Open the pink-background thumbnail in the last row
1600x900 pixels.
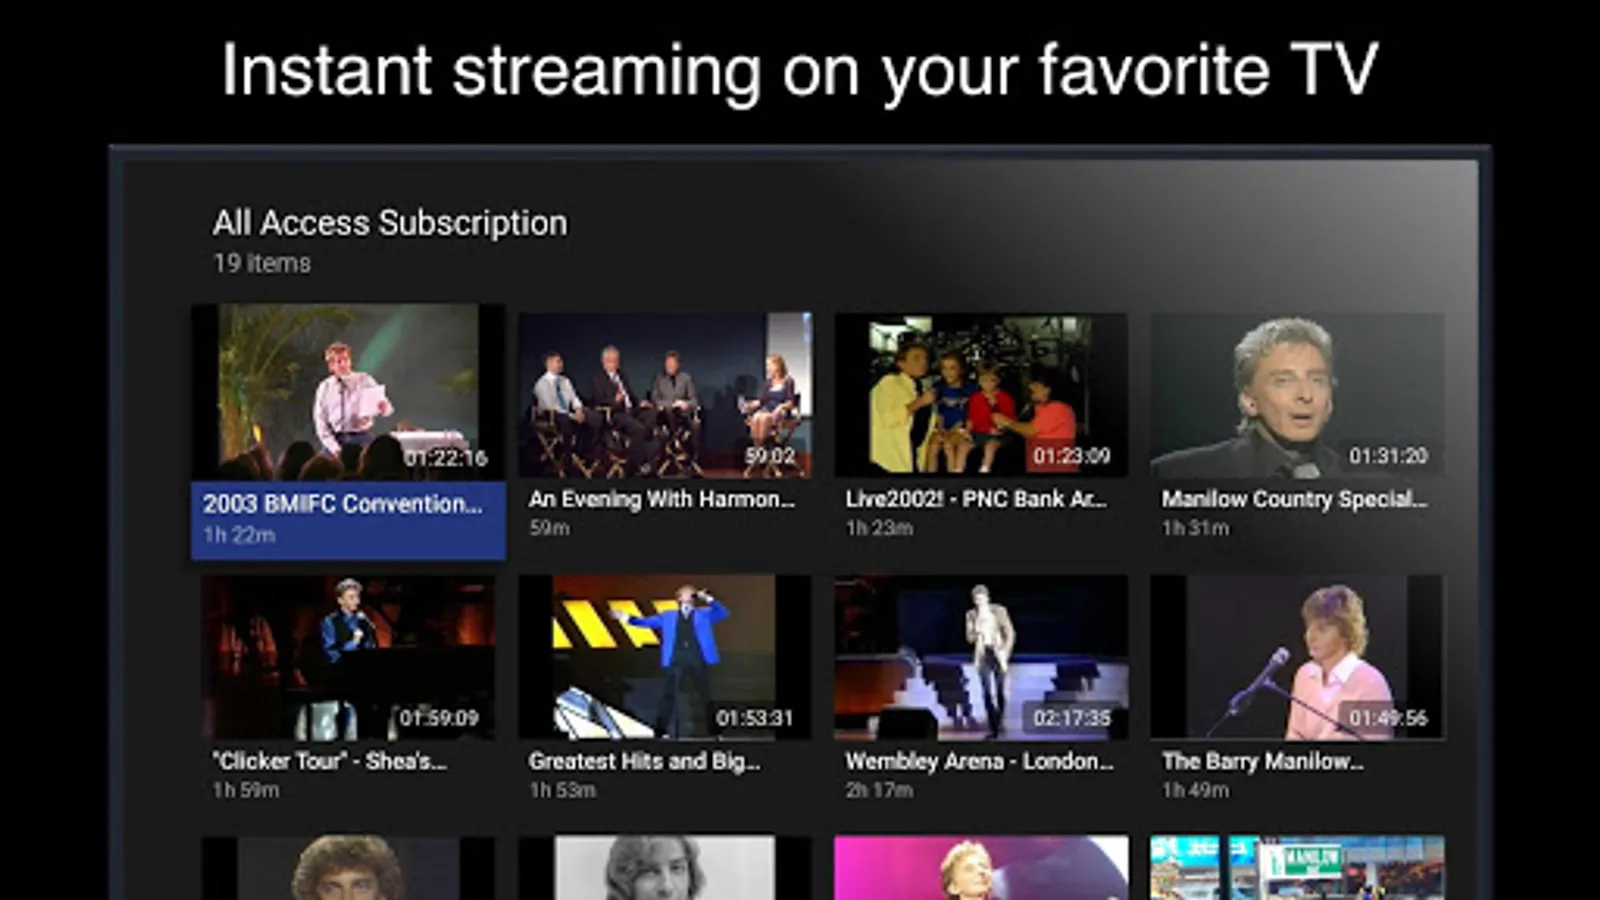[981, 868]
